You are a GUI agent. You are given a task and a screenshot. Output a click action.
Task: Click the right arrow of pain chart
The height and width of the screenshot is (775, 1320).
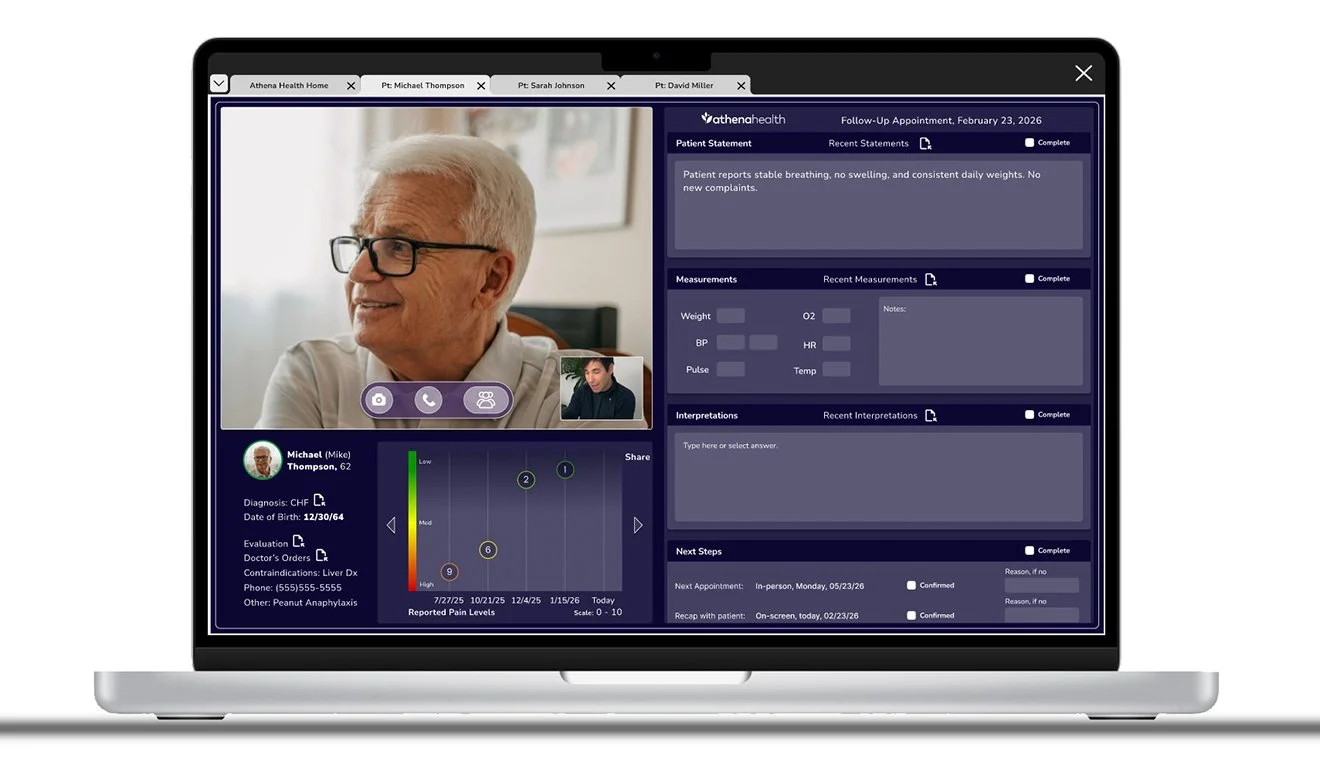(638, 525)
